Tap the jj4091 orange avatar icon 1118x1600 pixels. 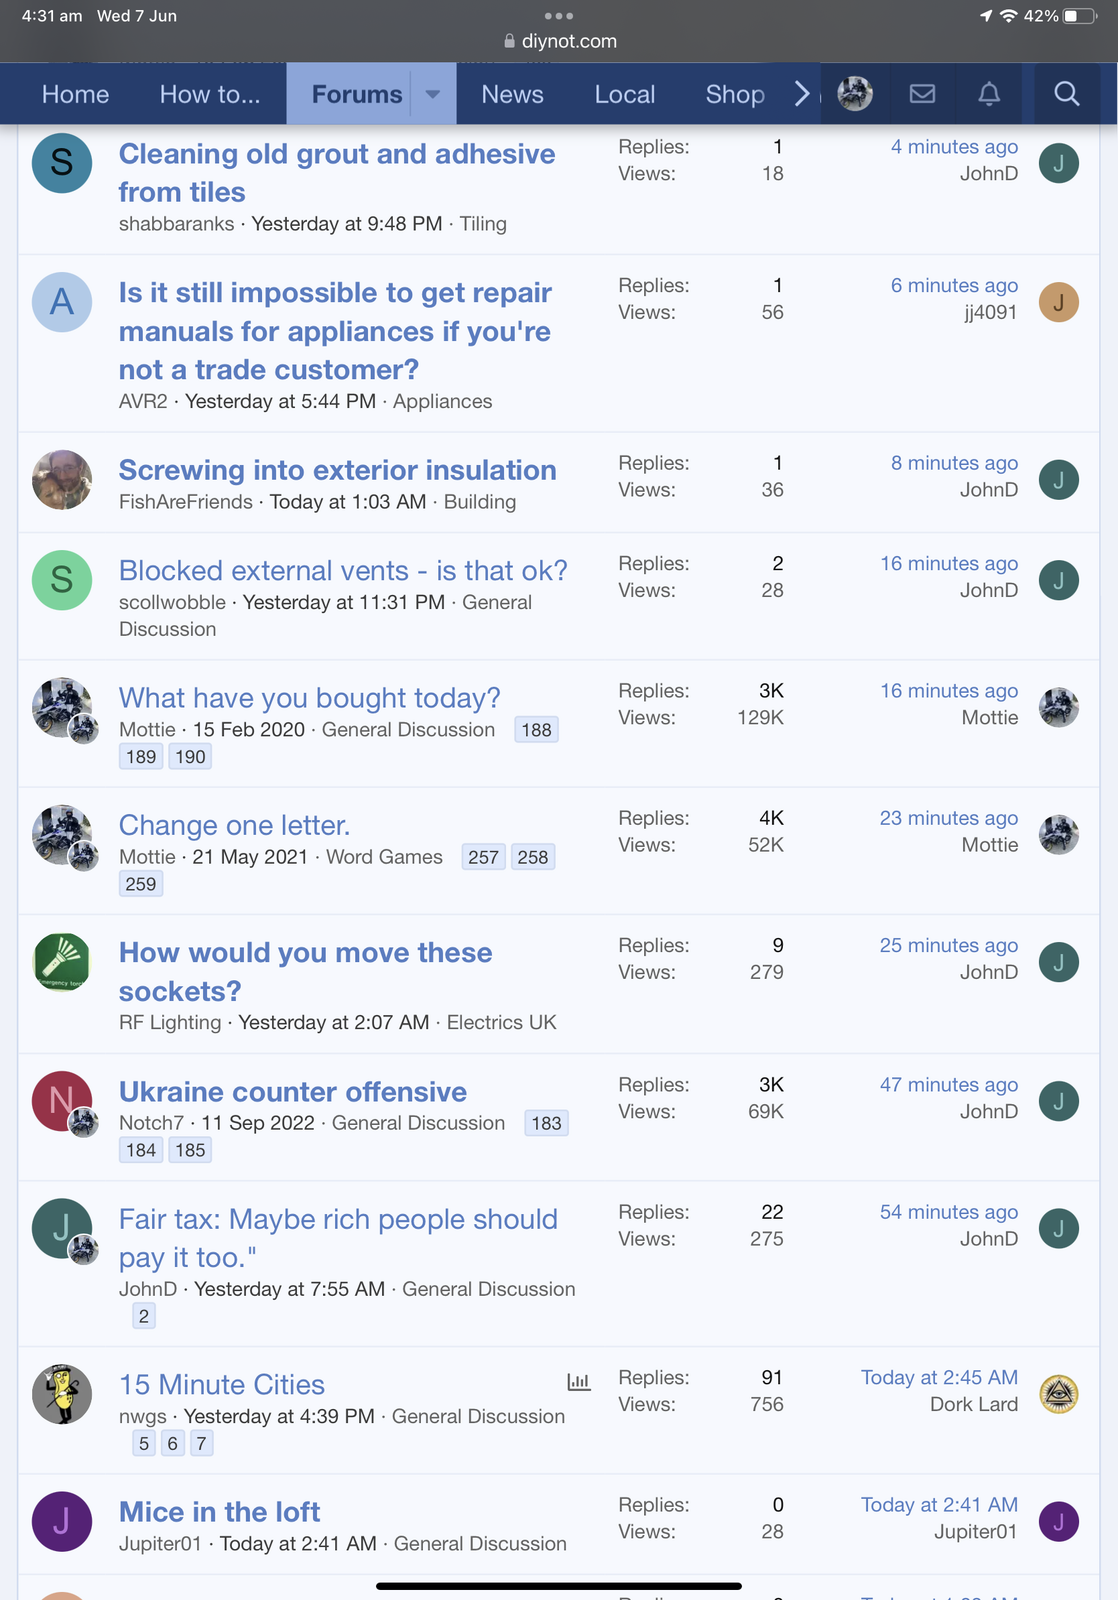(x=1058, y=302)
